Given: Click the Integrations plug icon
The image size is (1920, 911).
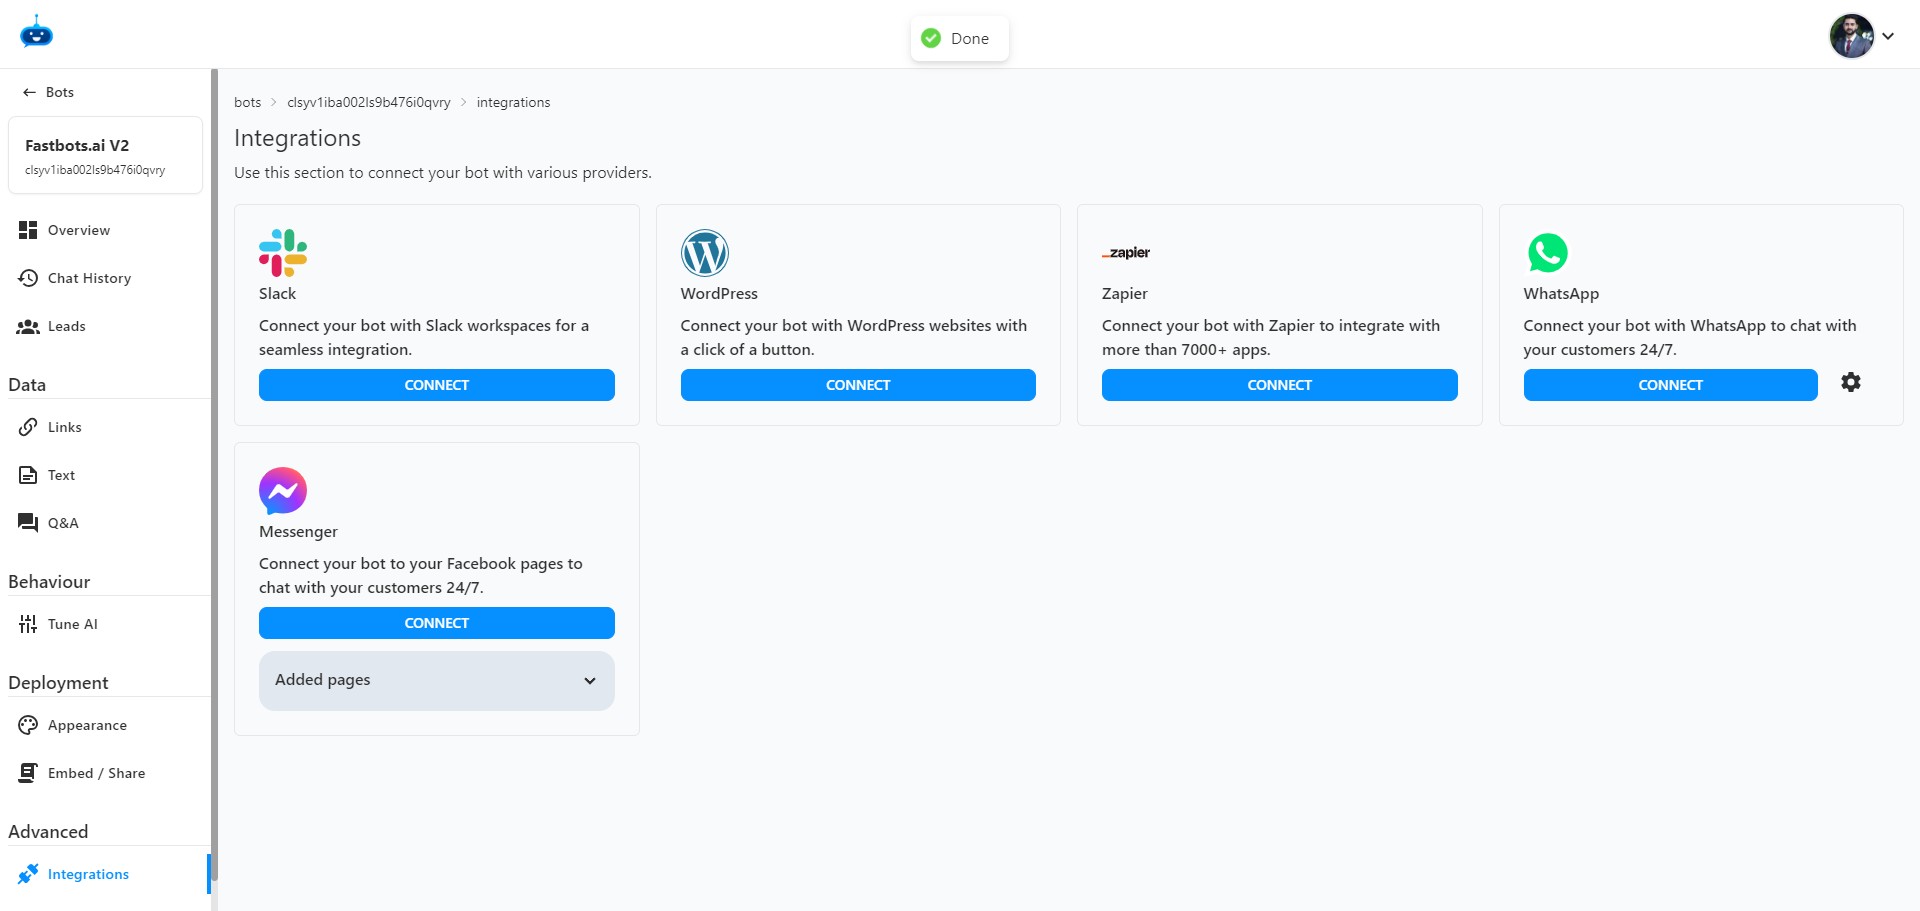Looking at the screenshot, I should click(x=28, y=874).
